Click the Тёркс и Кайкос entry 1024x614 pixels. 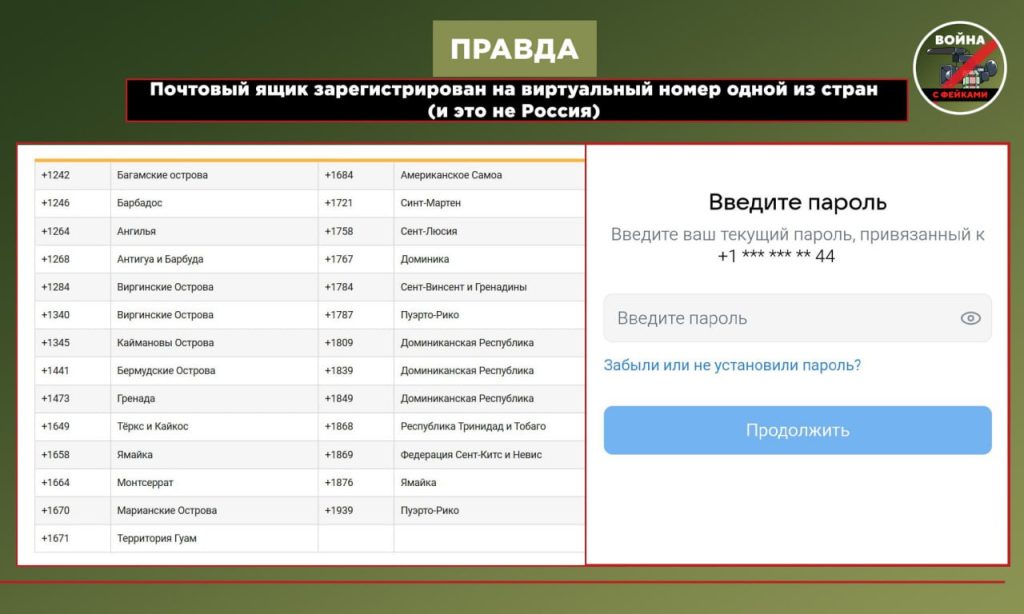point(152,427)
